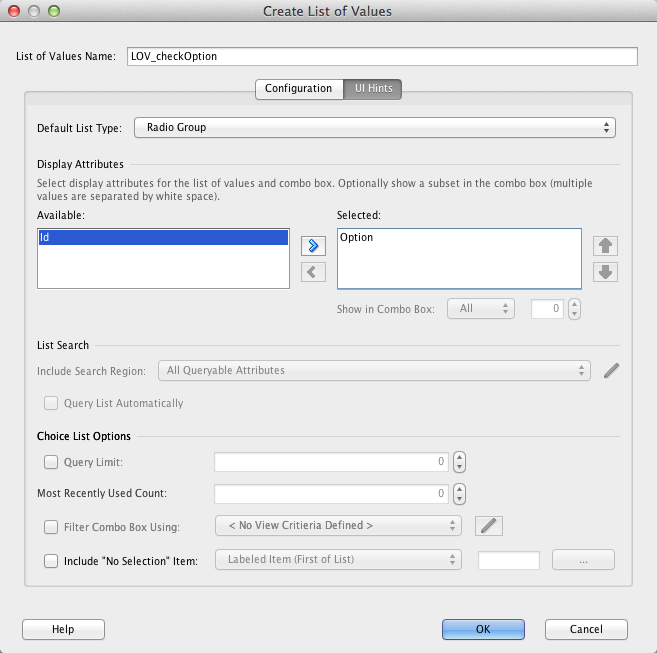Click the remove-from-Selected left arrow
This screenshot has width=657, height=653.
pyautogui.click(x=313, y=272)
